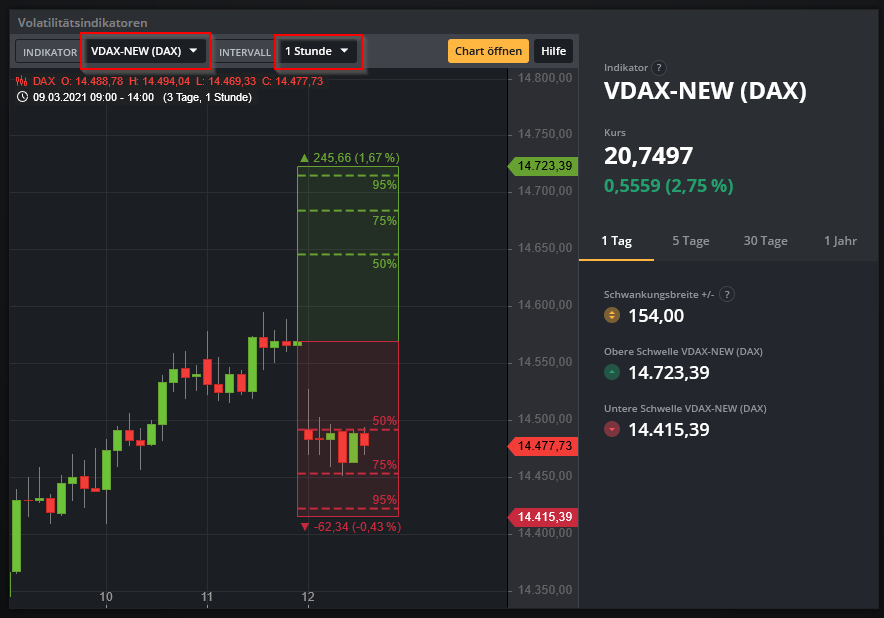Click the date axis label 12
Viewport: 884px width, 618px height.
click(308, 597)
